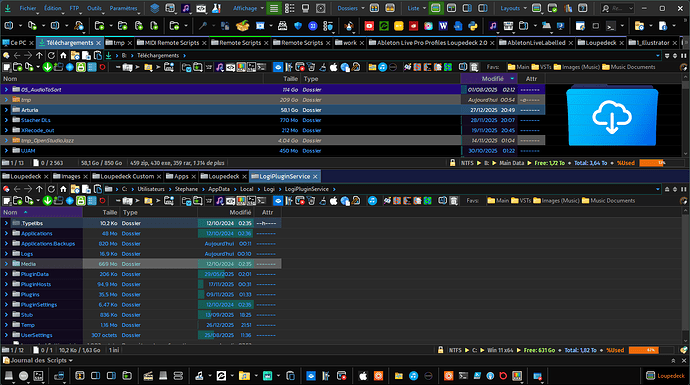Image resolution: width=690 pixels, height=385 pixels.
Task: Toggle details view mode green button
Action: pyautogui.click(x=274, y=8)
